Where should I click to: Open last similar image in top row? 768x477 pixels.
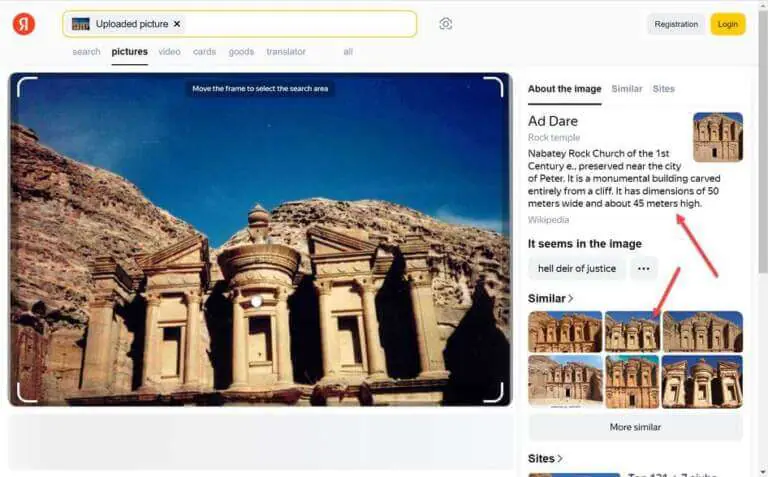(x=702, y=332)
